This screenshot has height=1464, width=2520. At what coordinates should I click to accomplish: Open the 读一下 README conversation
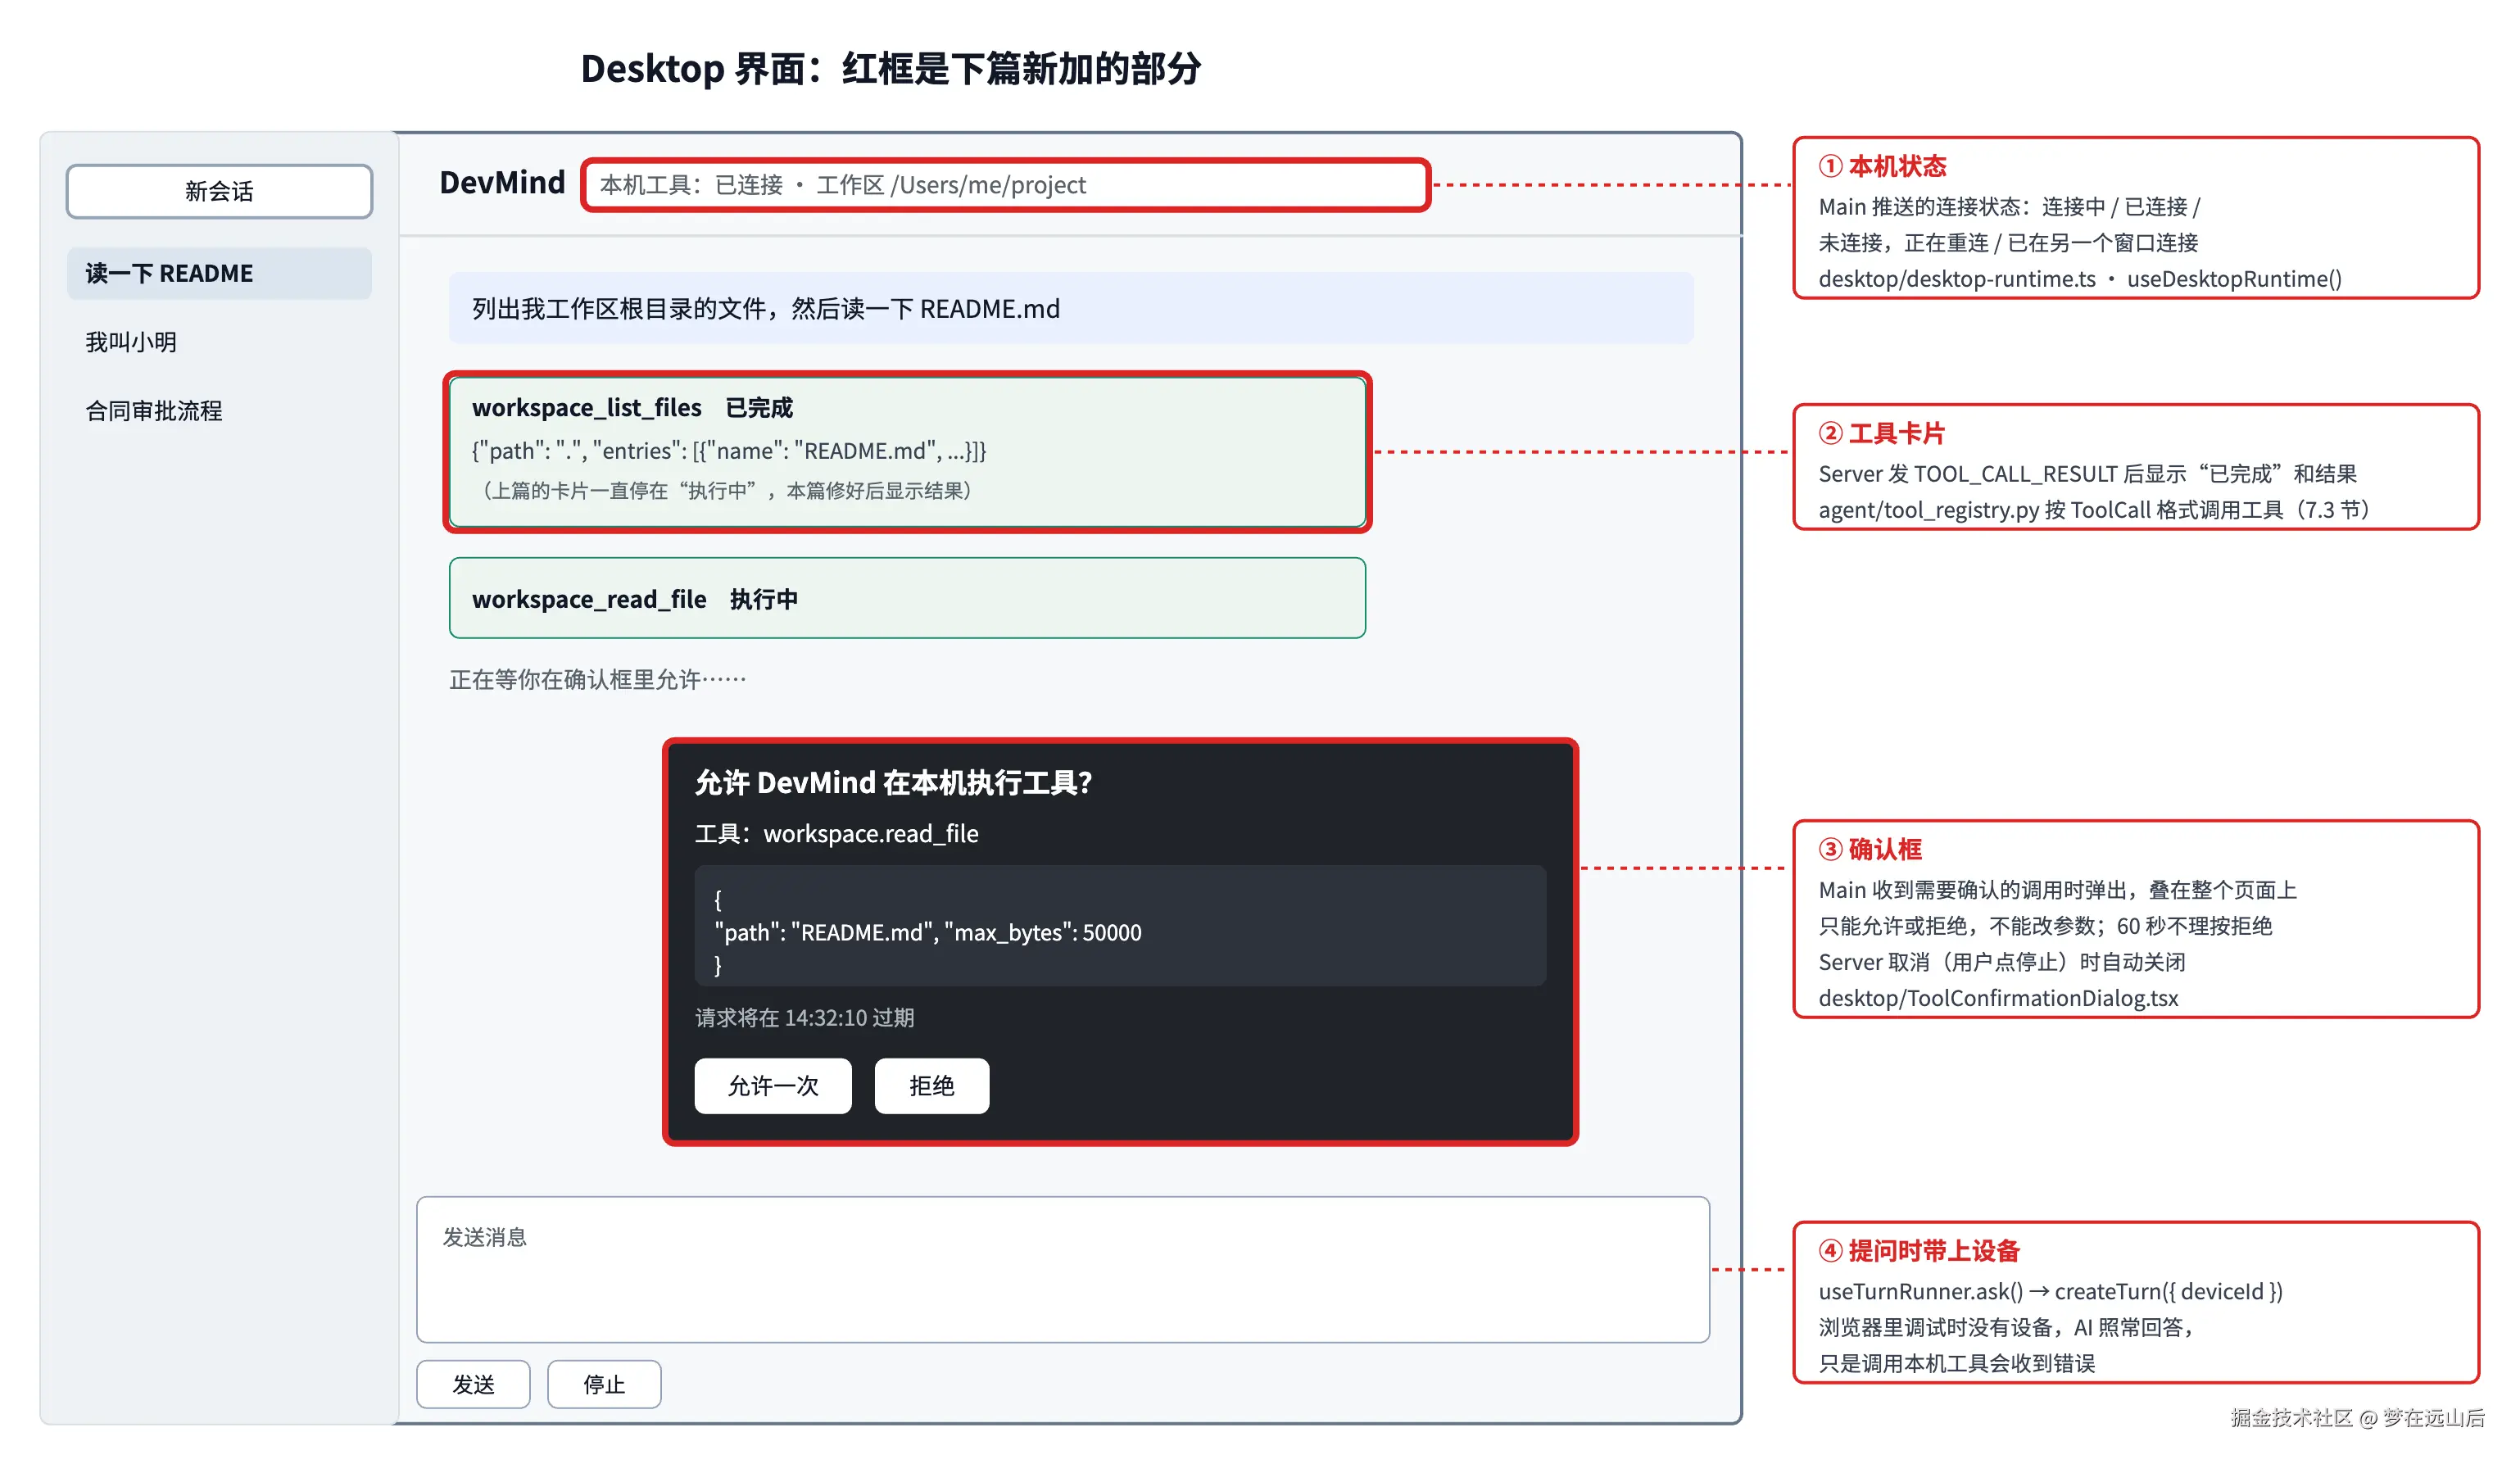click(219, 273)
